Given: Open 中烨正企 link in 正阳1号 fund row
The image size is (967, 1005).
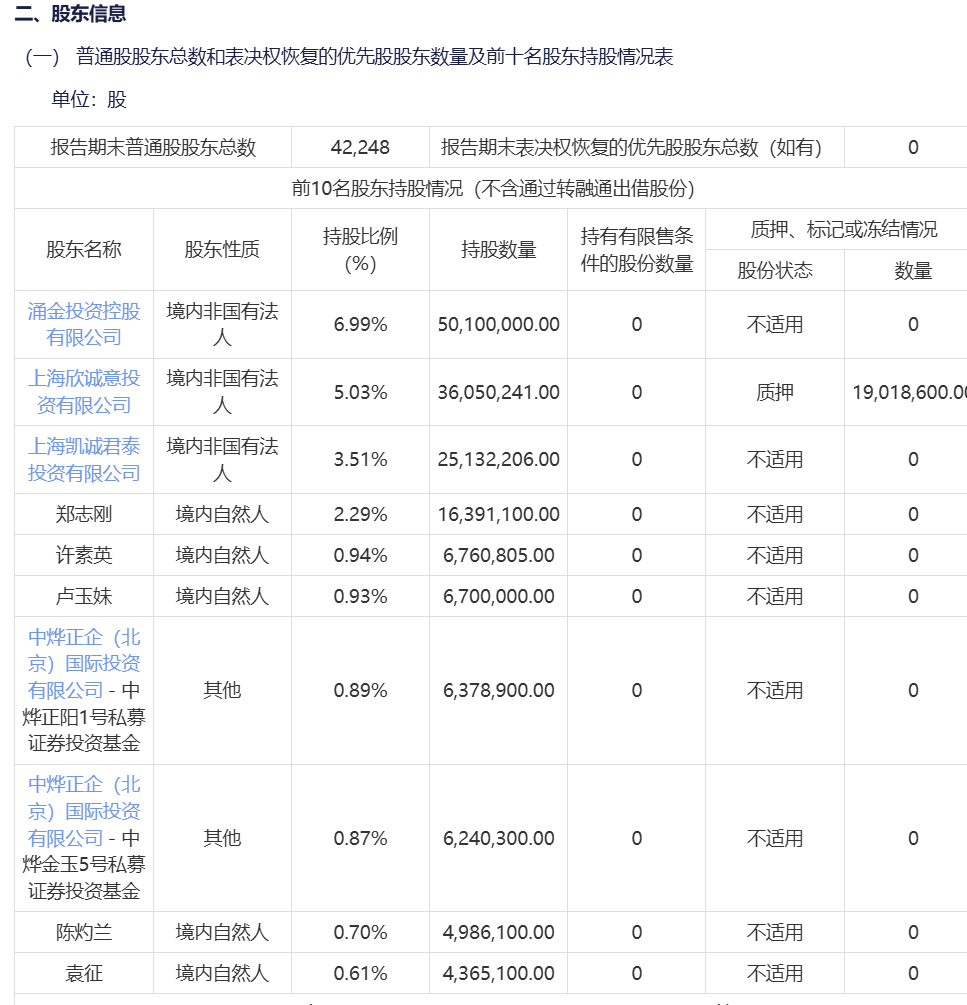Looking at the screenshot, I should [84, 663].
